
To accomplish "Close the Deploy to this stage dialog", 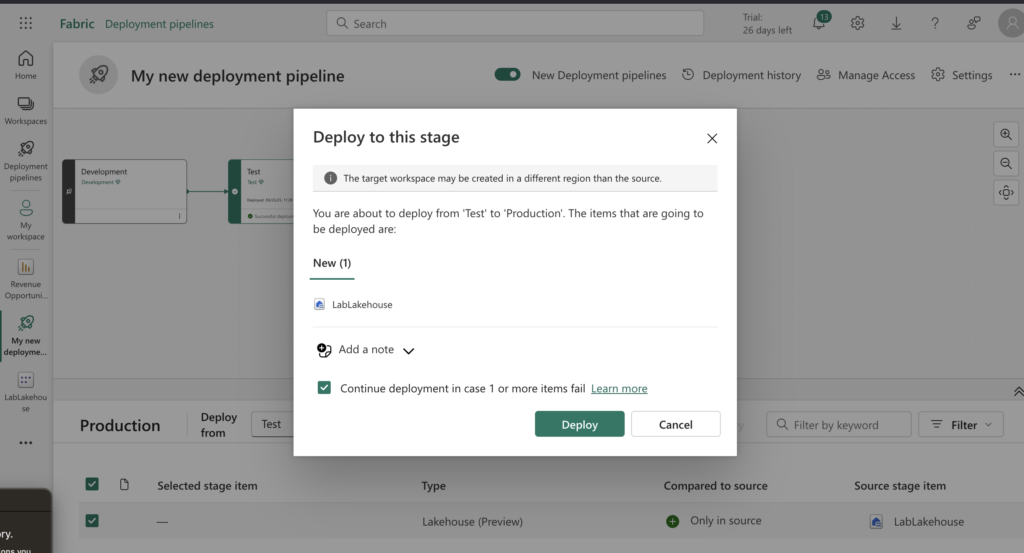I will click(x=712, y=138).
